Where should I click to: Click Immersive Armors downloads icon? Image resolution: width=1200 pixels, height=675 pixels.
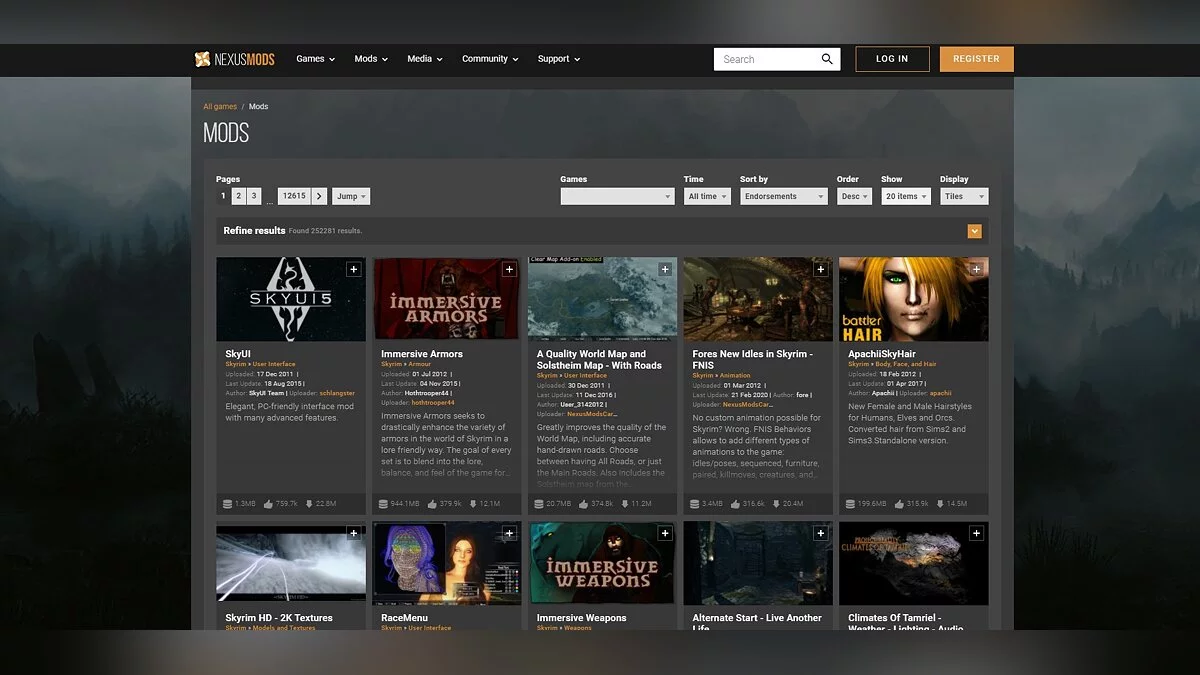coord(472,504)
